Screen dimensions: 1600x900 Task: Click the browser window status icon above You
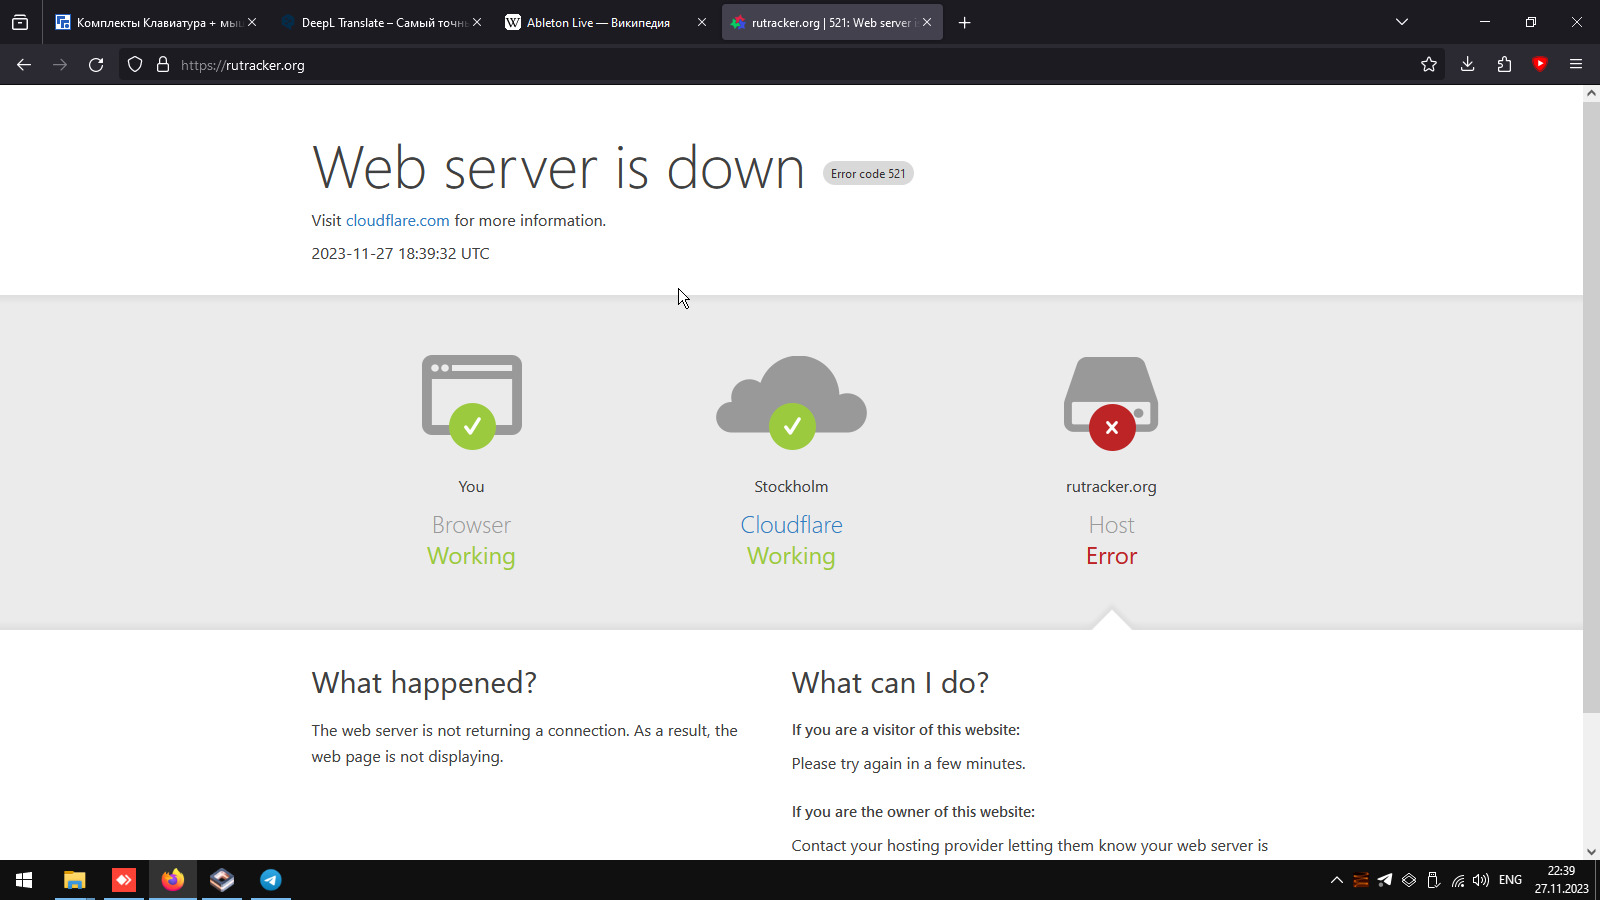(472, 402)
